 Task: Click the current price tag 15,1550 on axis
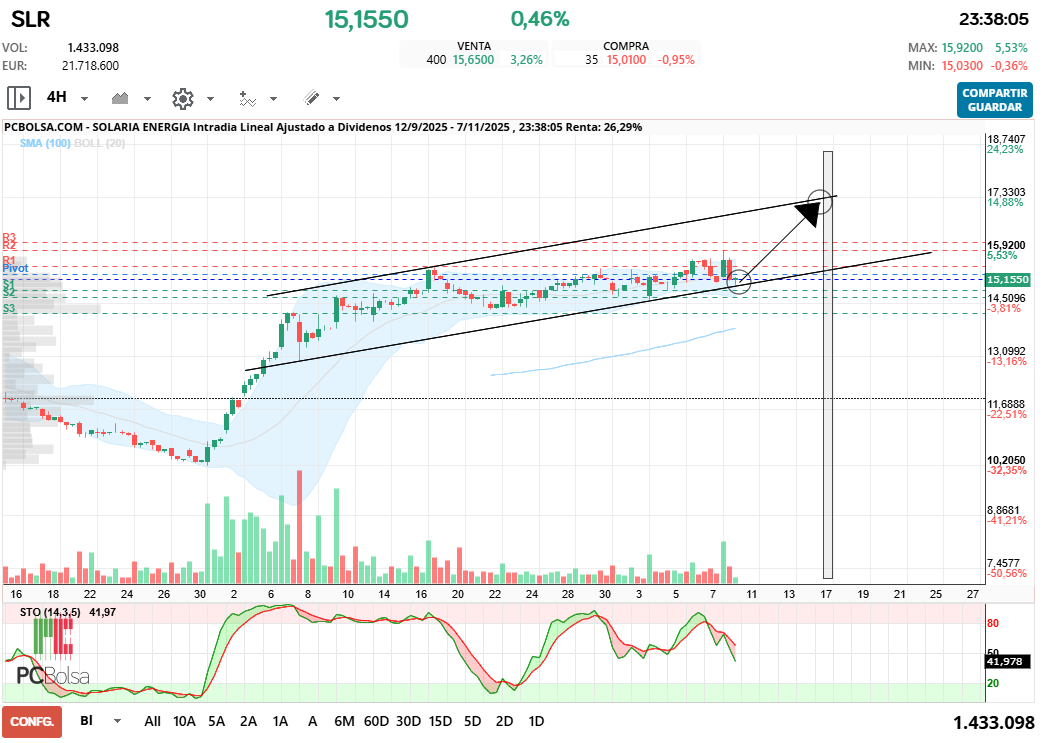coord(1009,281)
